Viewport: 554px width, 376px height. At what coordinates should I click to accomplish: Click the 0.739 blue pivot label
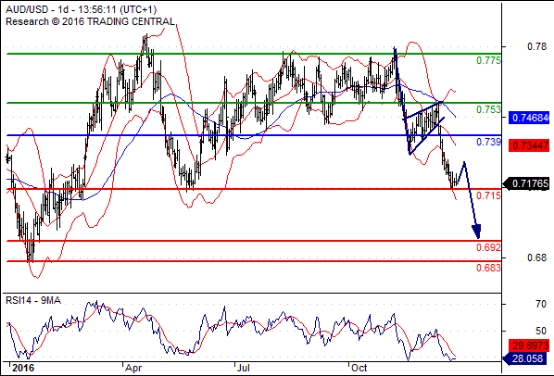489,142
